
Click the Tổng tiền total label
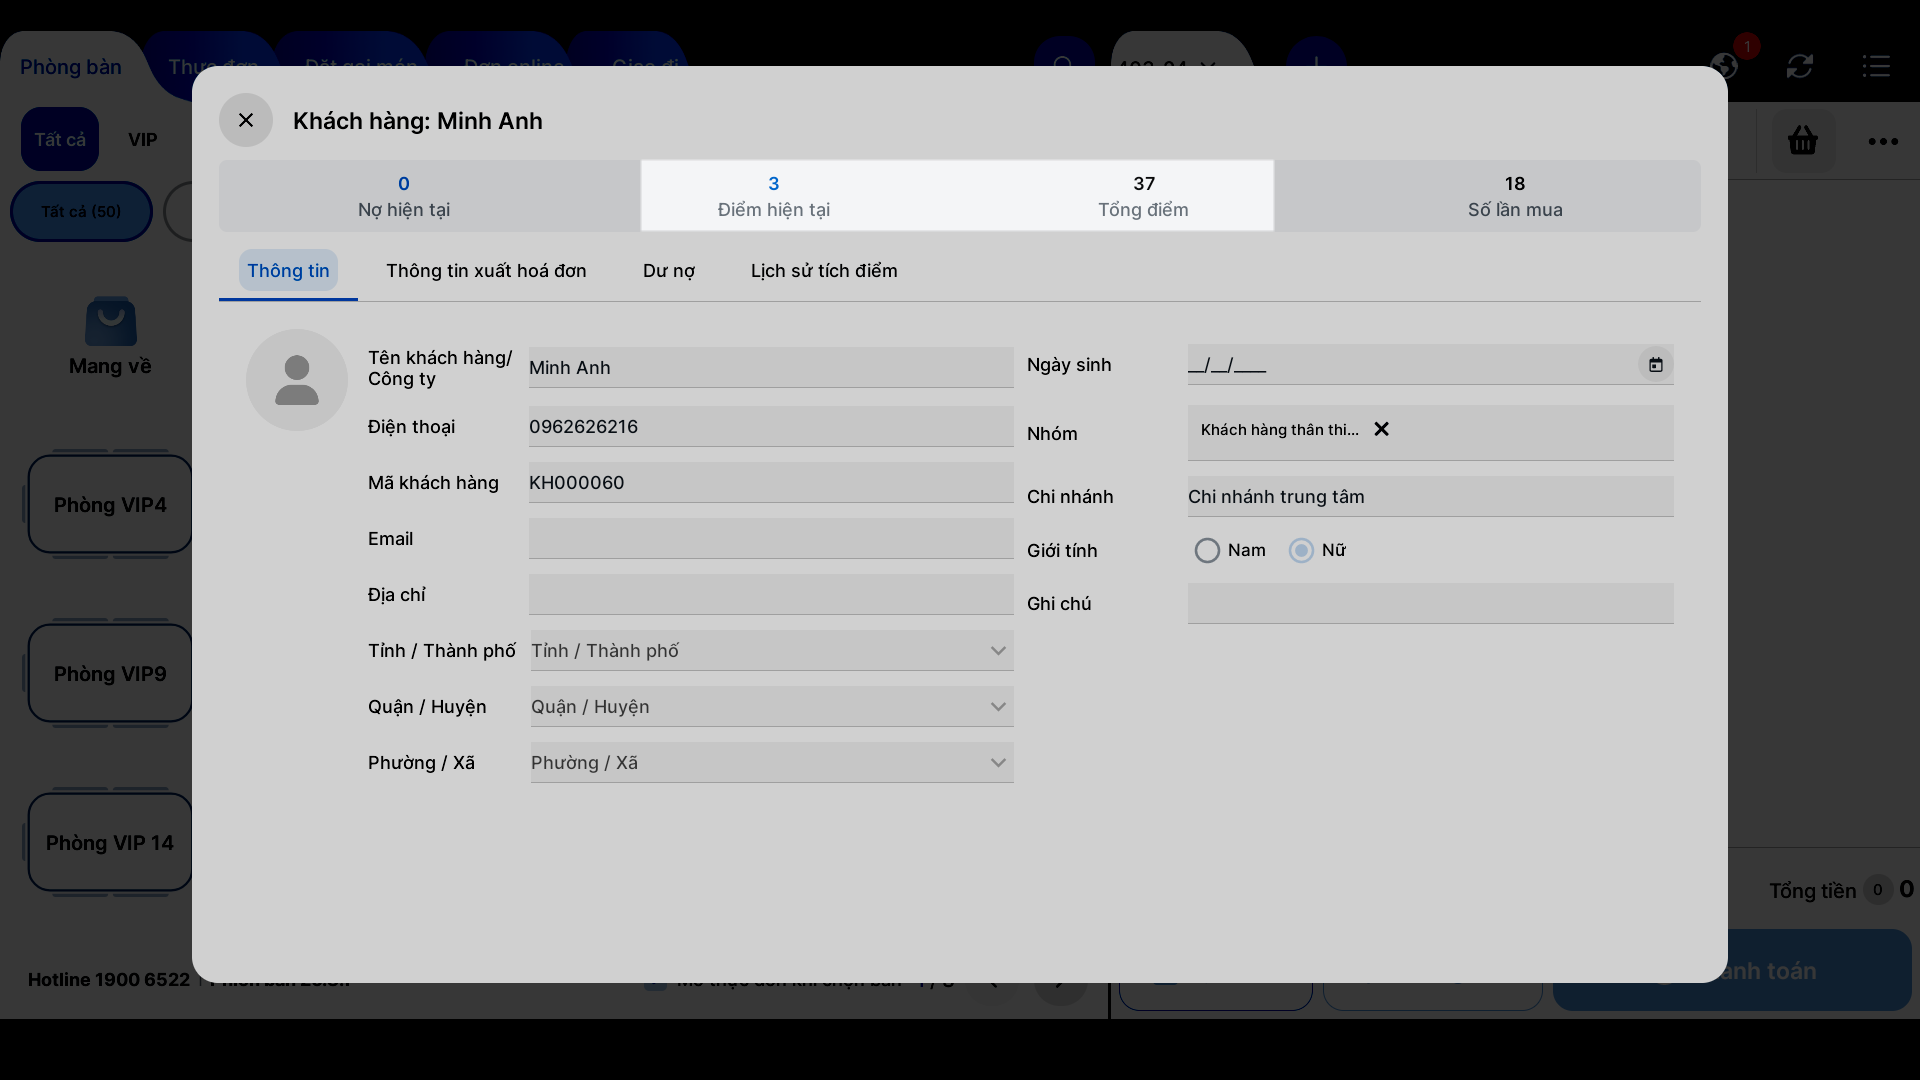1812,891
